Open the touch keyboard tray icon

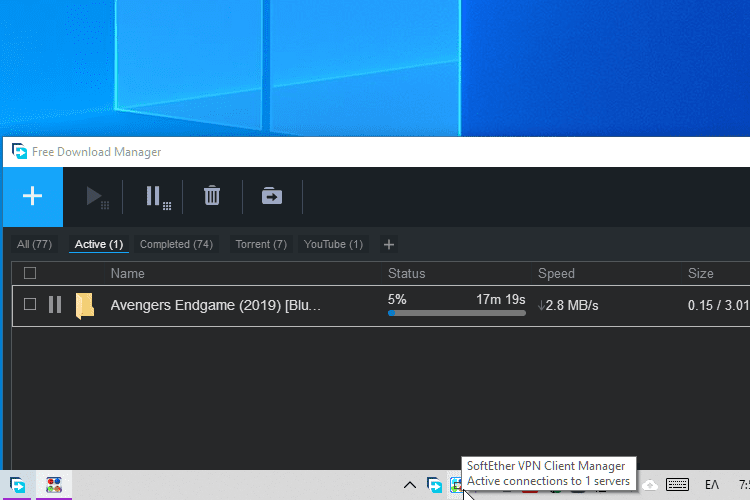click(x=677, y=485)
